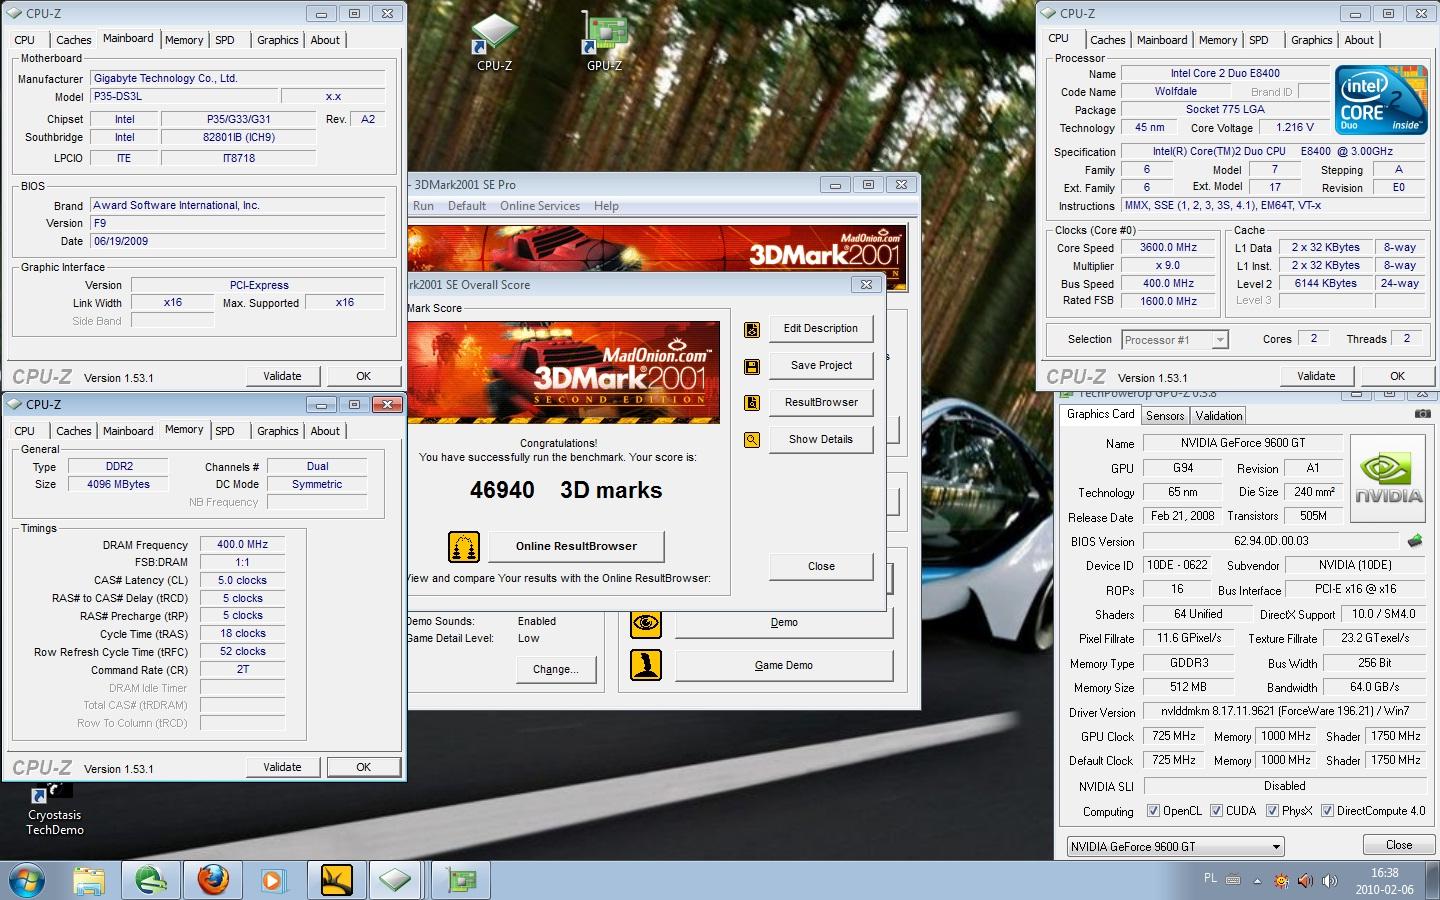Open Firefox from the taskbar
1440x900 pixels.
tap(212, 880)
